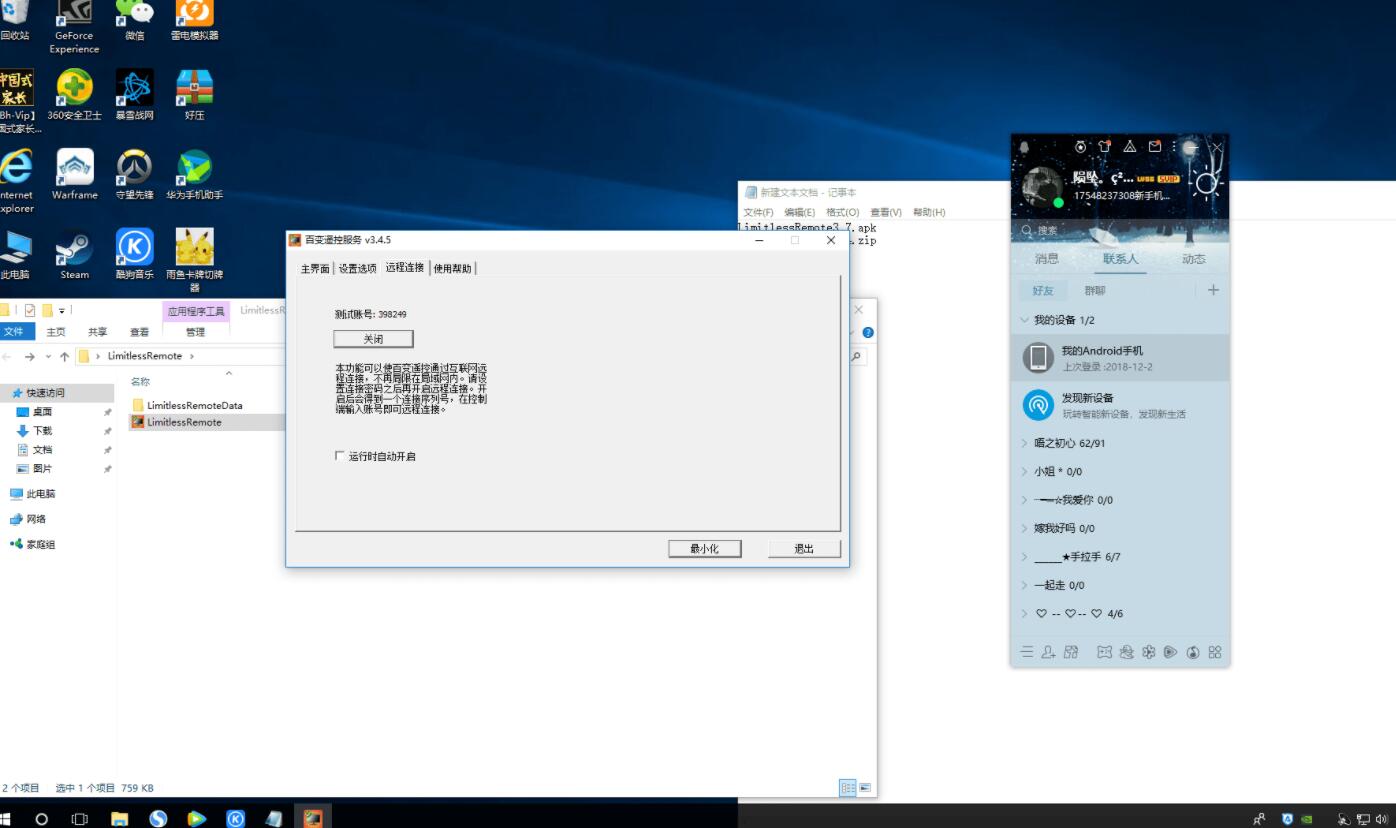Click the add friend icon in QQ
1396x828 pixels.
[1048, 652]
